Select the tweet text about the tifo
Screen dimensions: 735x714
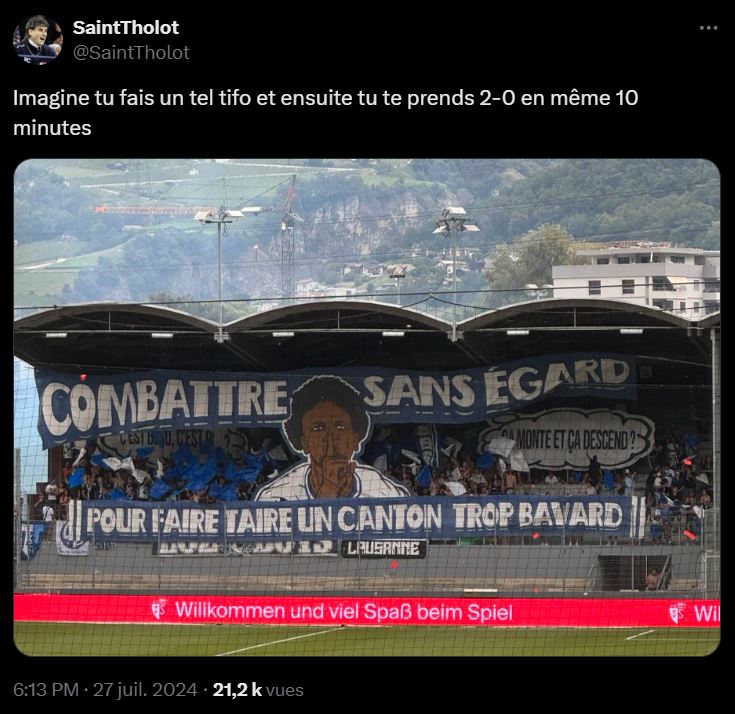coord(325,113)
